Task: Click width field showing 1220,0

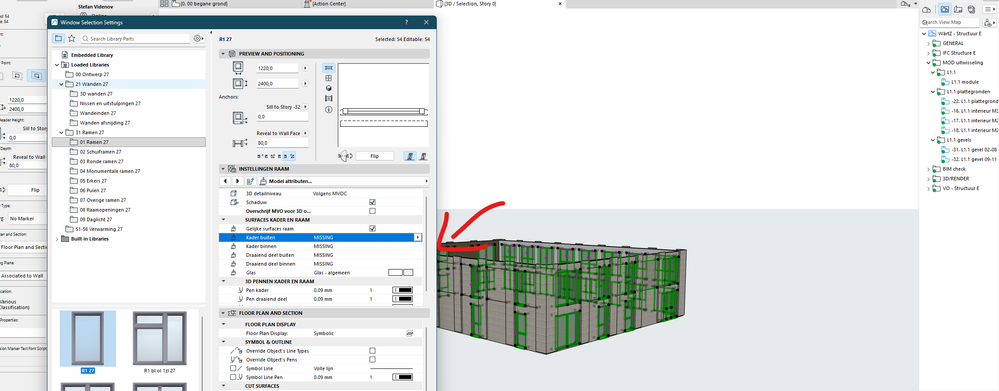Action: 278,68
